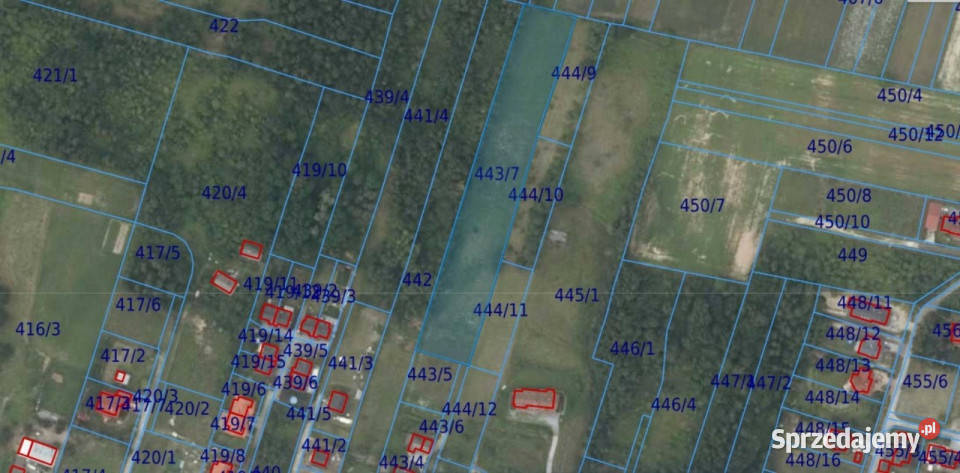Select parcel label 450/8
The width and height of the screenshot is (960, 473).
point(849,195)
